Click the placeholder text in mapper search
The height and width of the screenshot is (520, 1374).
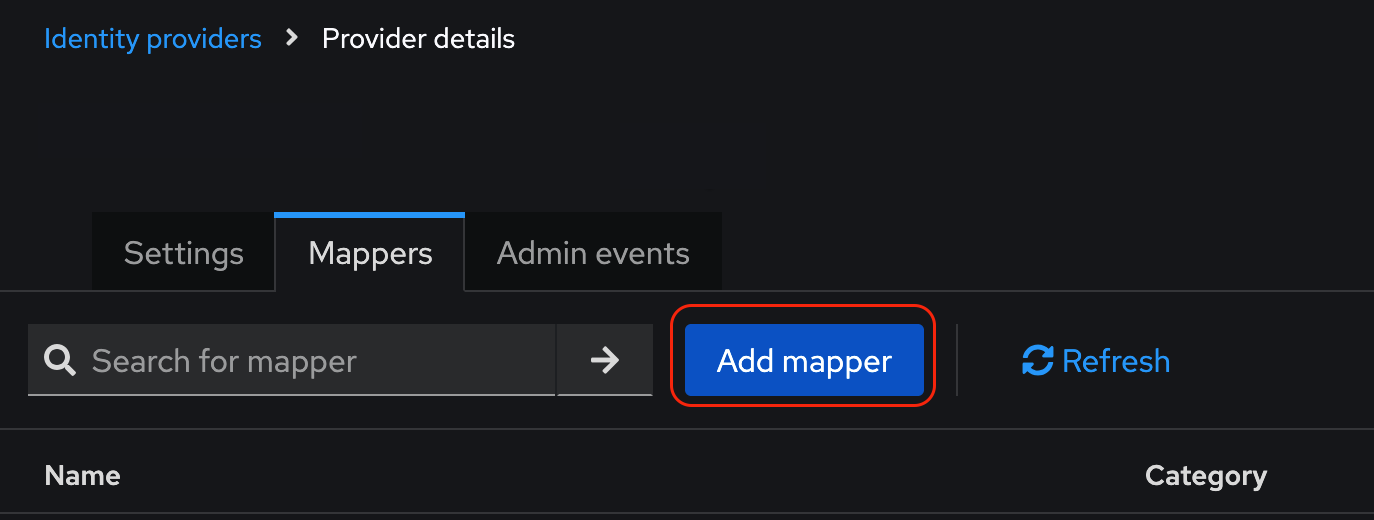224,360
